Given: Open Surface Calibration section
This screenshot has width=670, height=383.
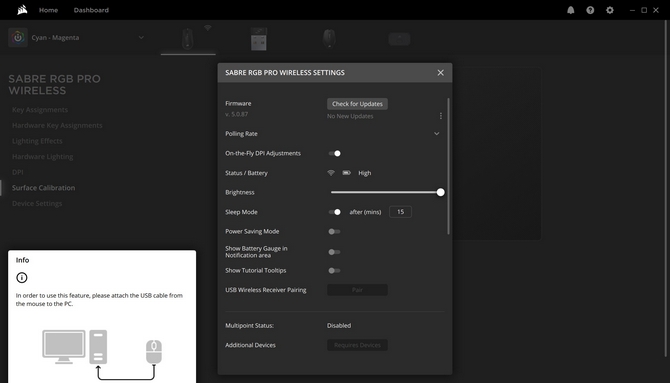Looking at the screenshot, I should click(44, 188).
